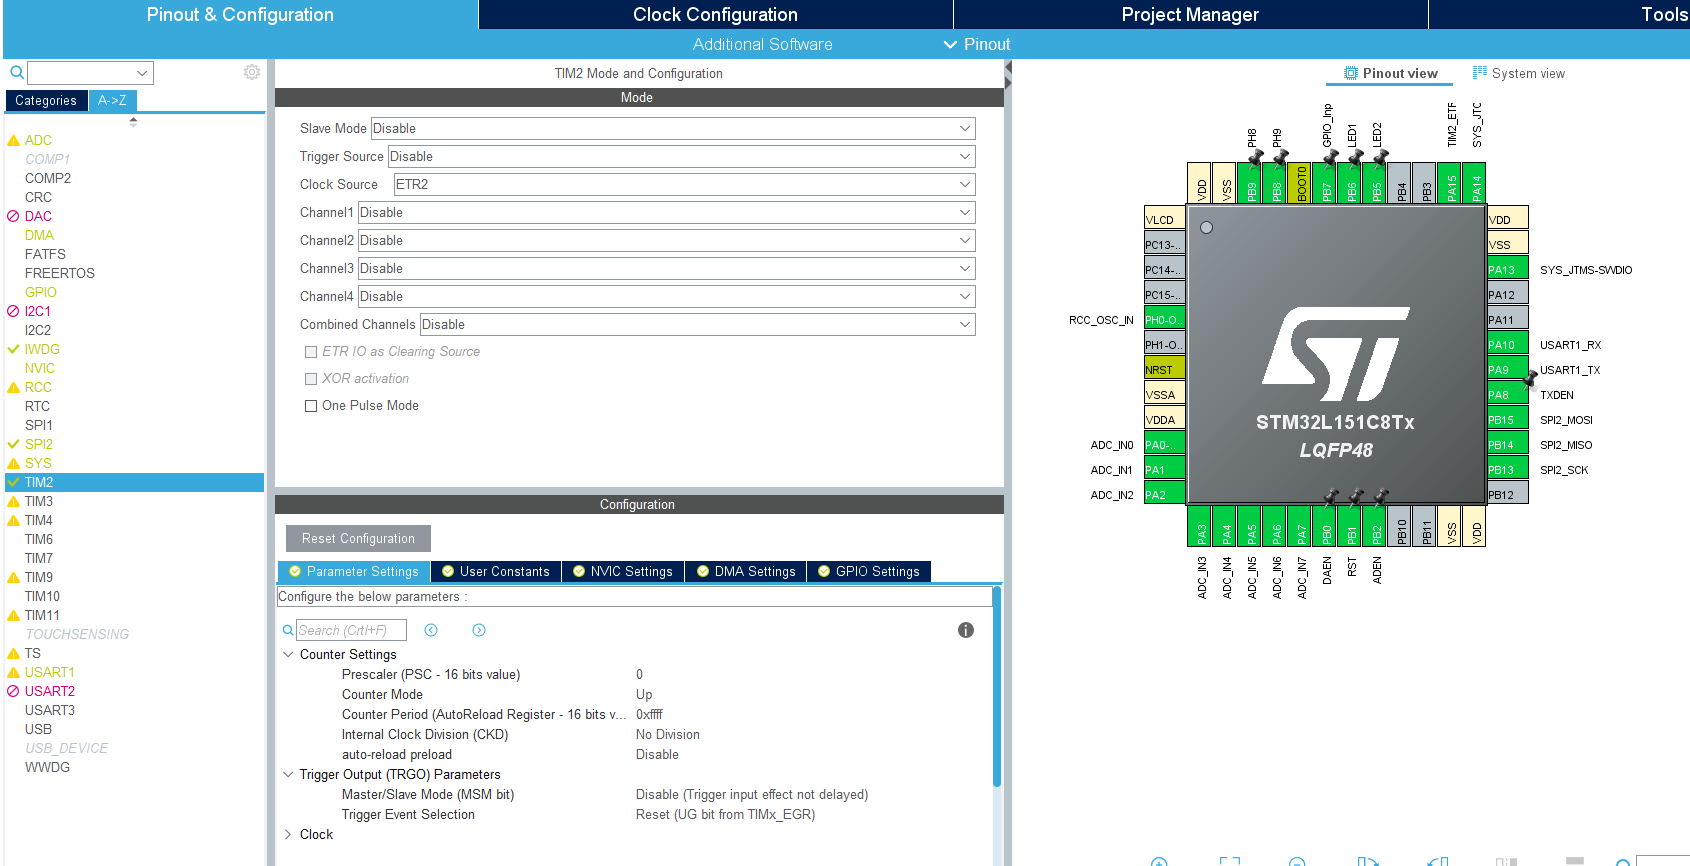Click the info icon in Parameter Settings
The height and width of the screenshot is (866, 1690).
pos(966,630)
